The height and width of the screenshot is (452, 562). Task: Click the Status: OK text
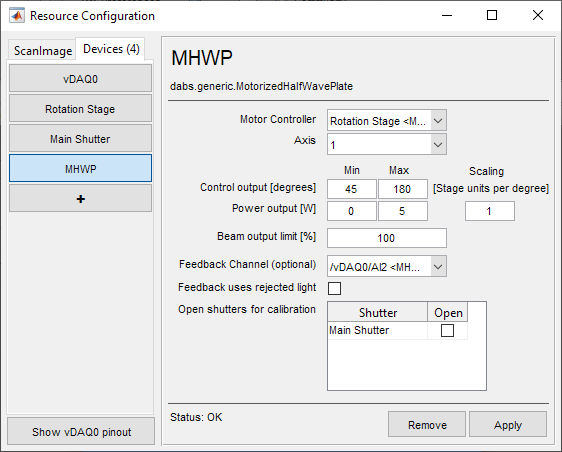click(x=196, y=417)
